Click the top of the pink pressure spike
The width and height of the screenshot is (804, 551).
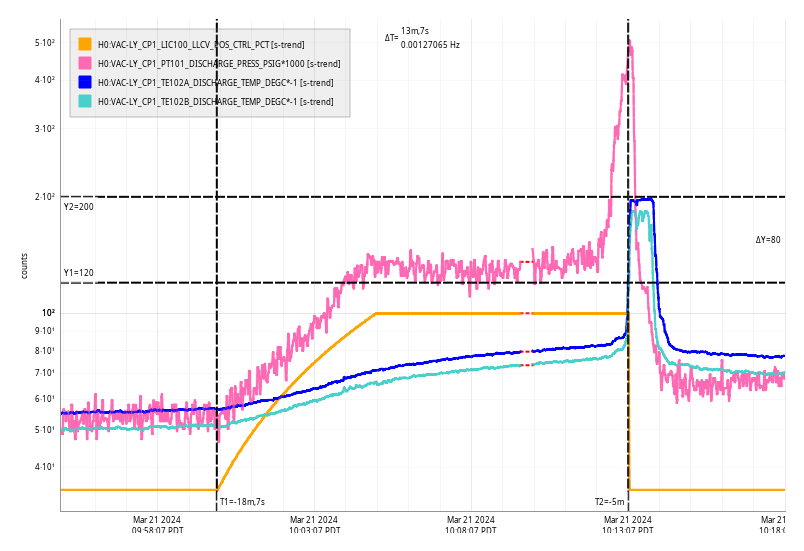pos(629,41)
